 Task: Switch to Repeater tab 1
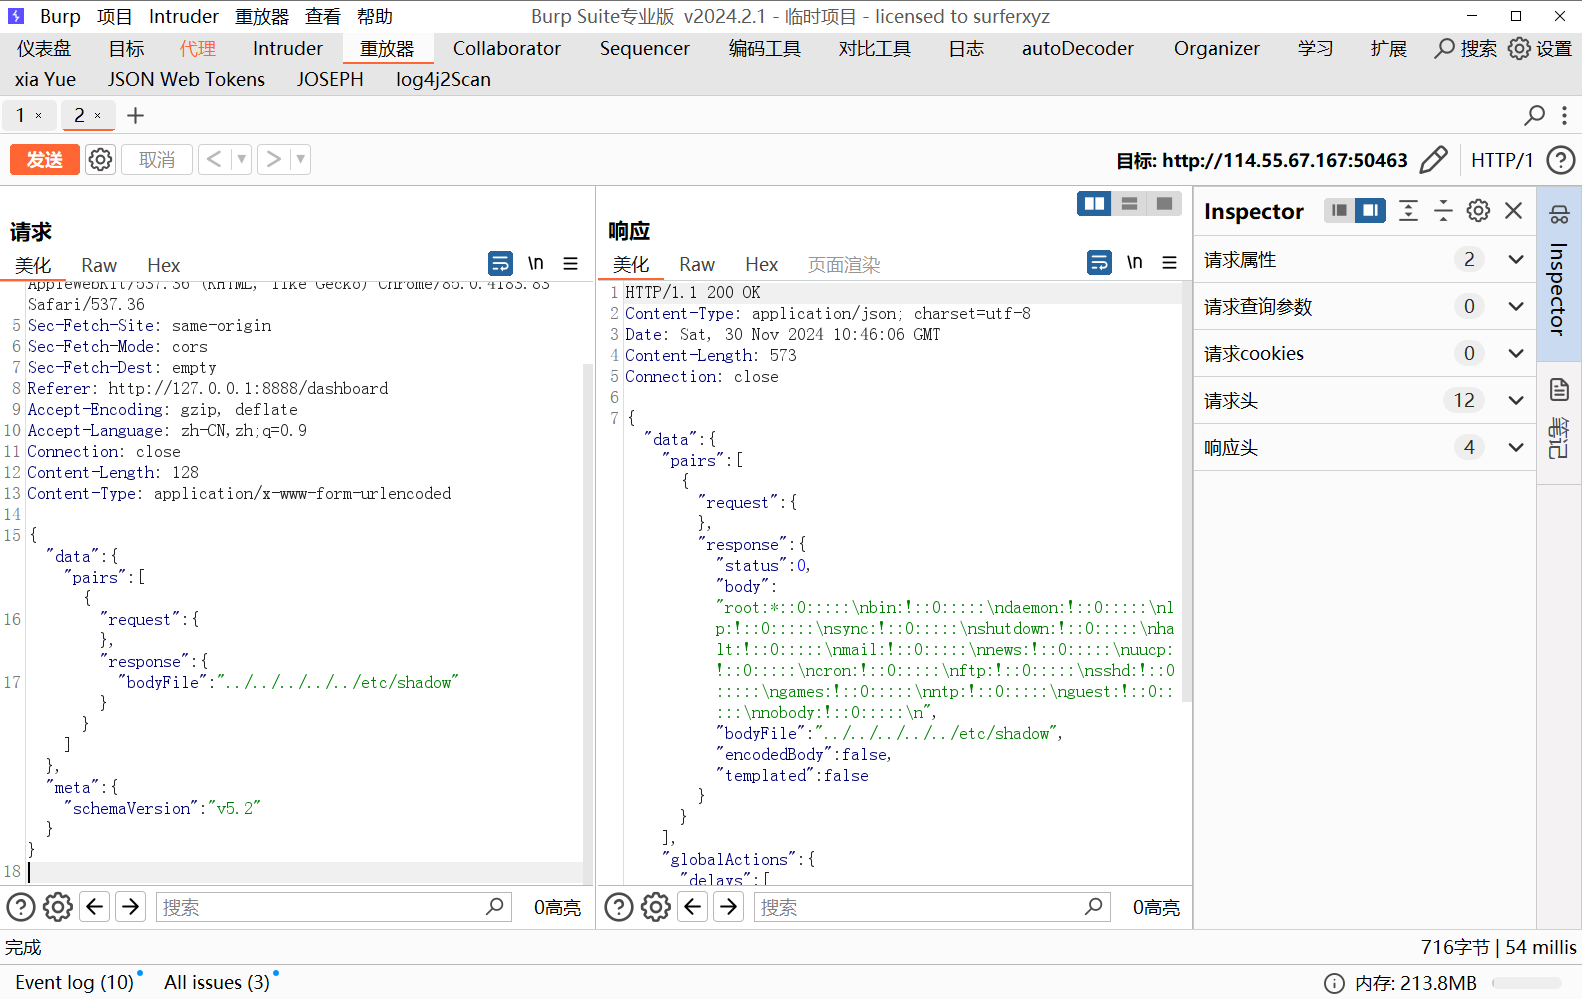point(20,115)
